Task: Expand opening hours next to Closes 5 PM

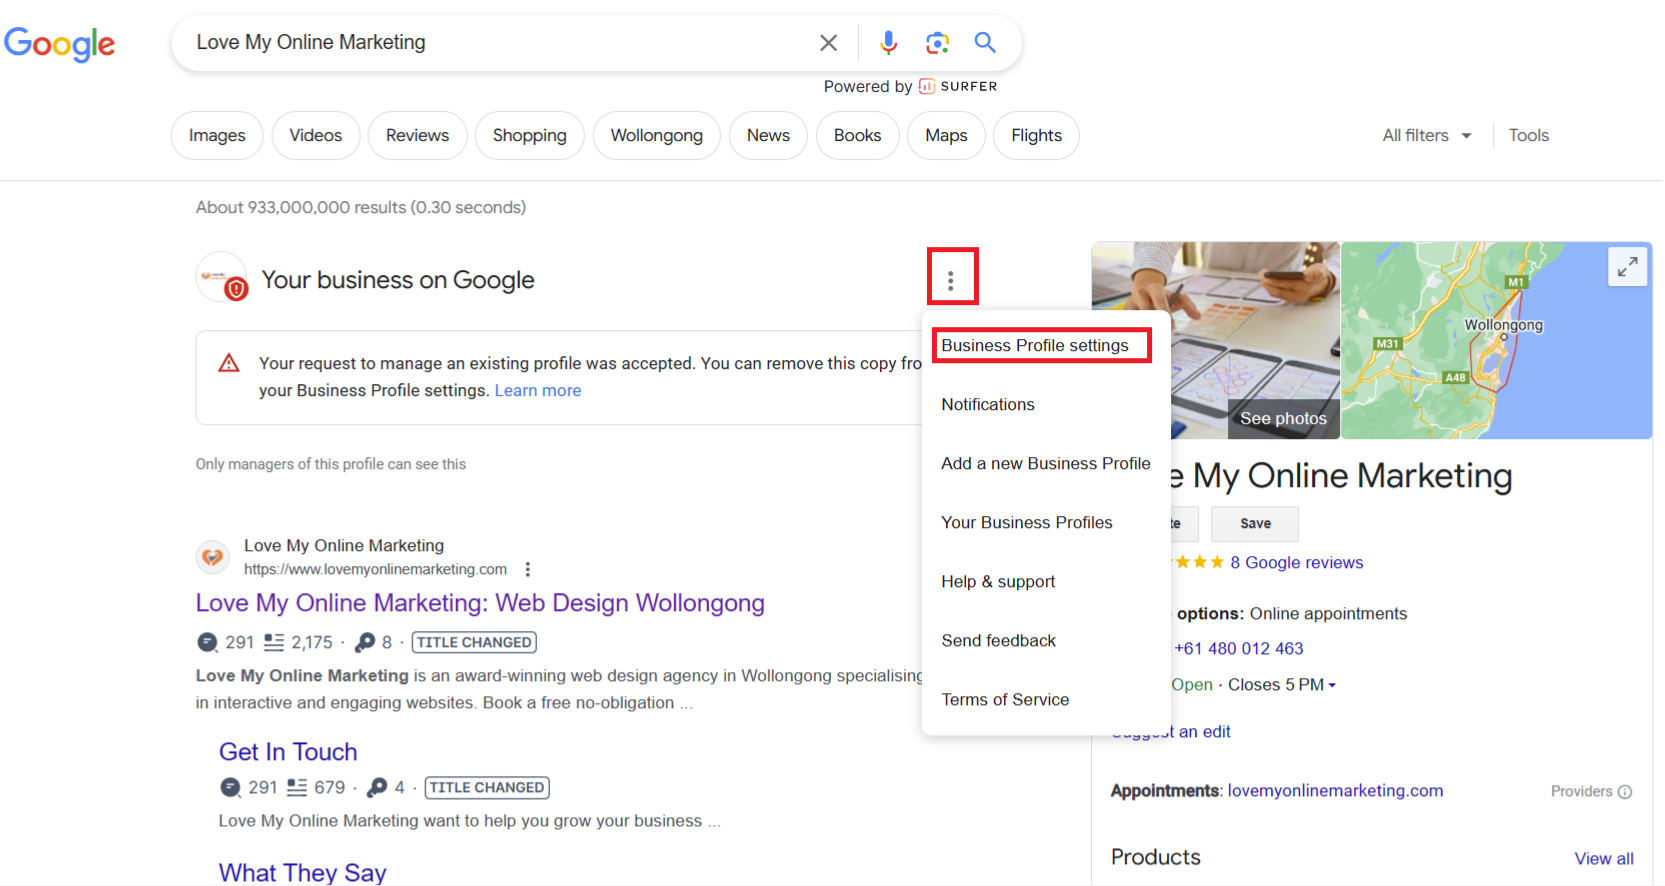Action: [x=1332, y=685]
